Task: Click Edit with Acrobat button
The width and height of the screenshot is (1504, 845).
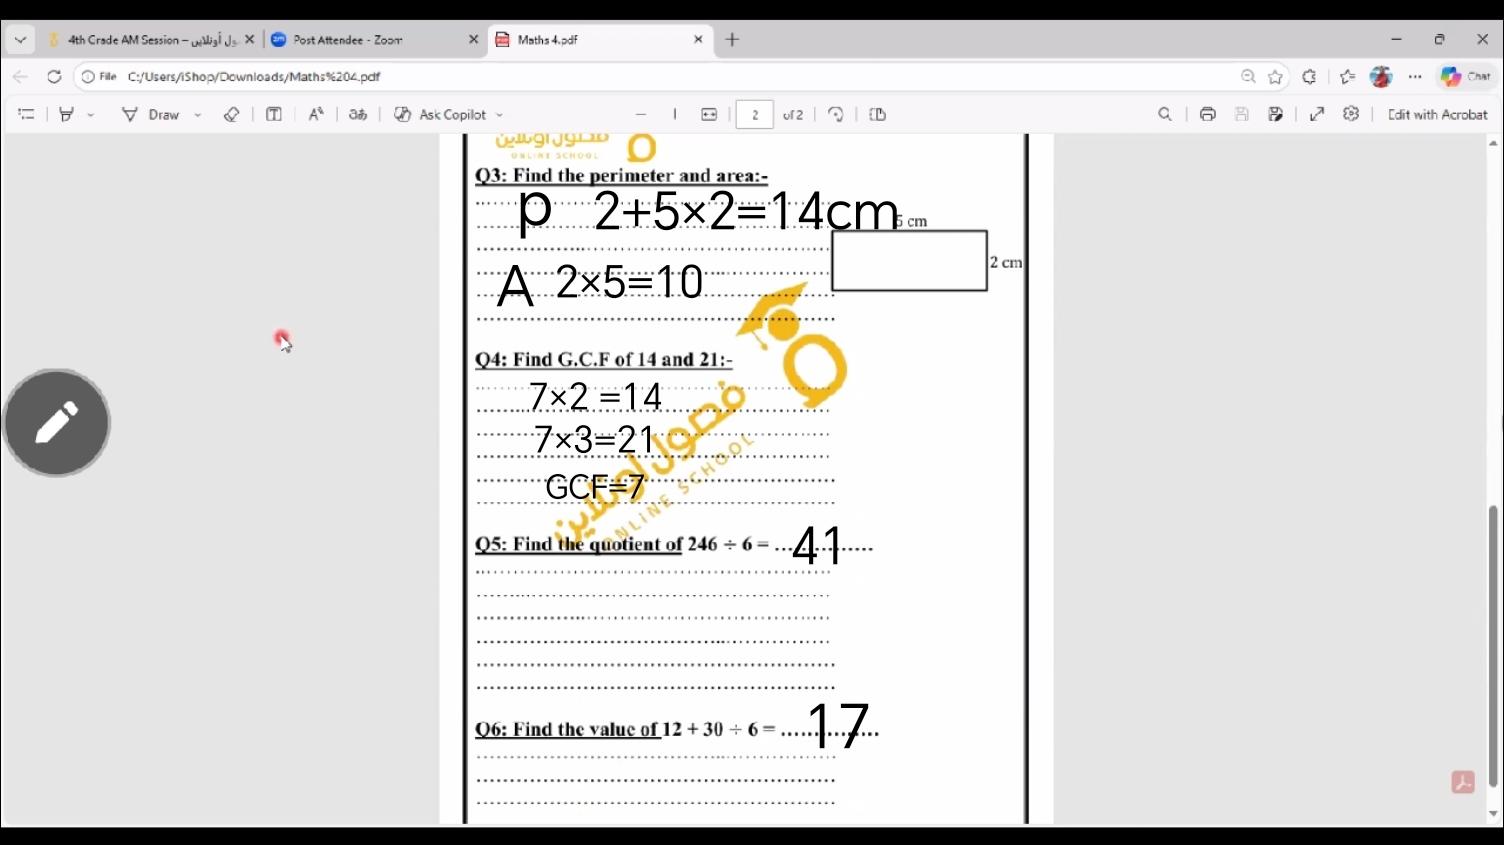Action: (x=1437, y=115)
